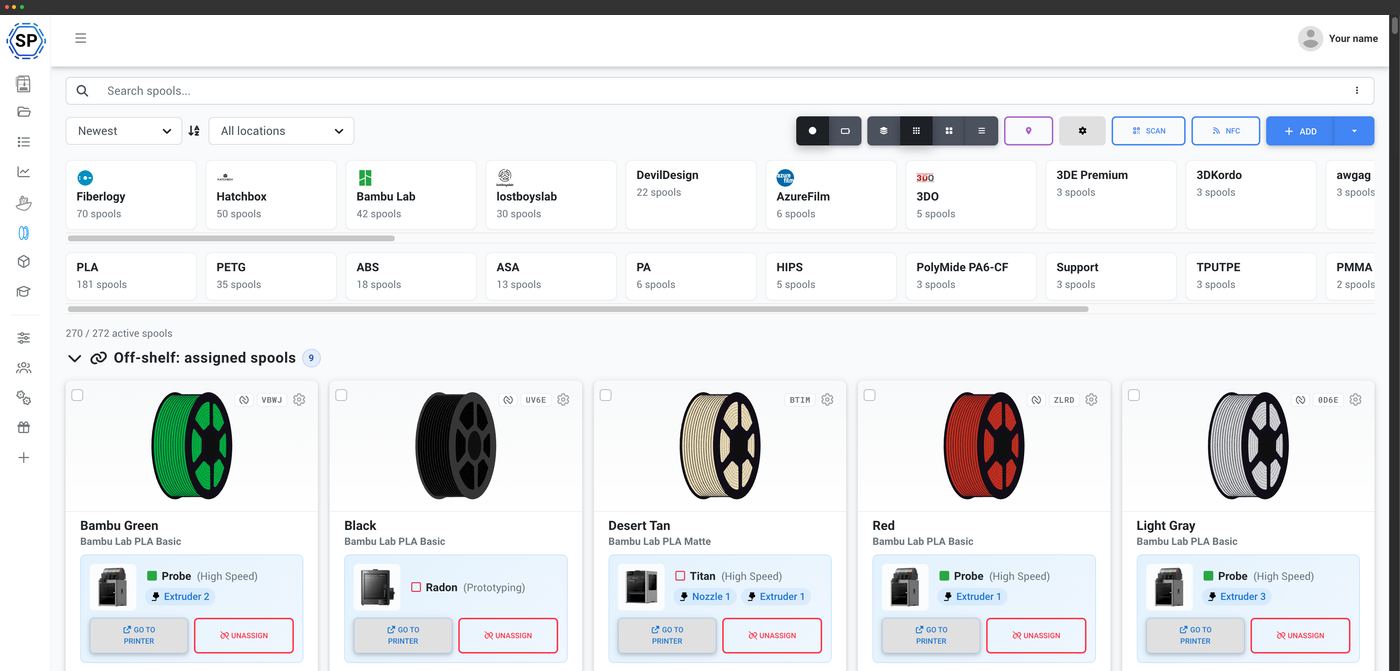
Task: Open the filament spools icon in sidebar
Action: tap(24, 232)
